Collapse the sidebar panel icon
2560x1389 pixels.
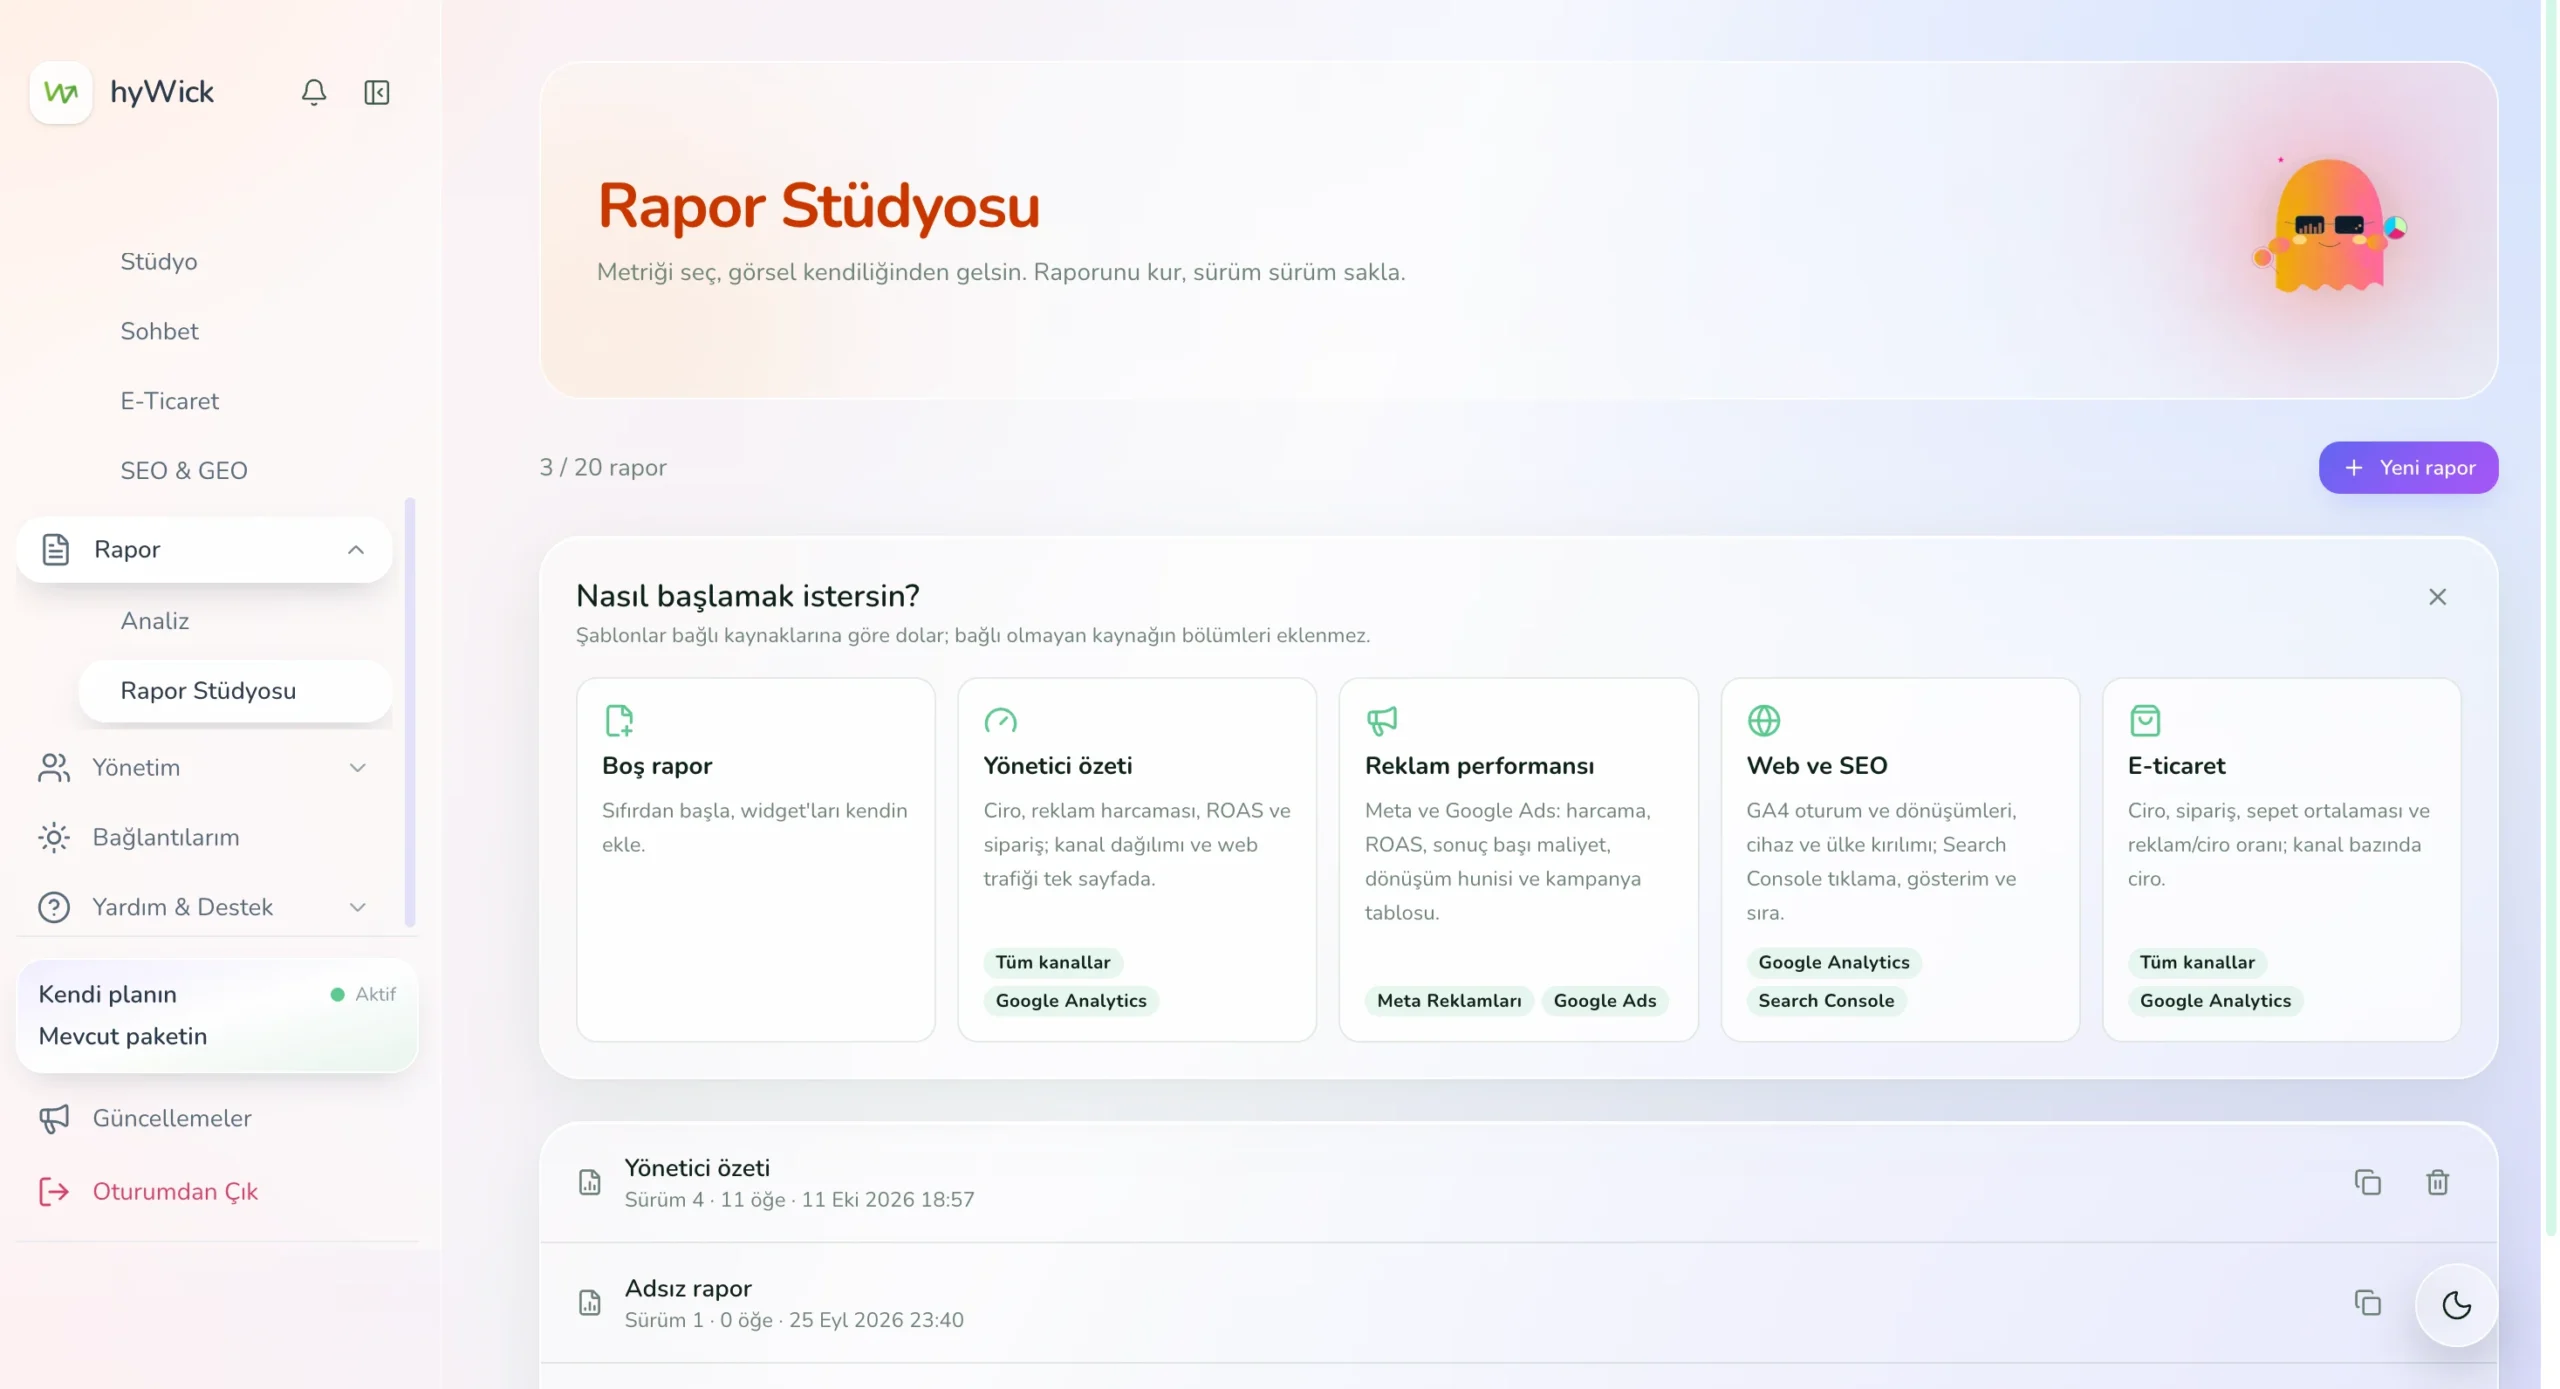click(x=377, y=92)
